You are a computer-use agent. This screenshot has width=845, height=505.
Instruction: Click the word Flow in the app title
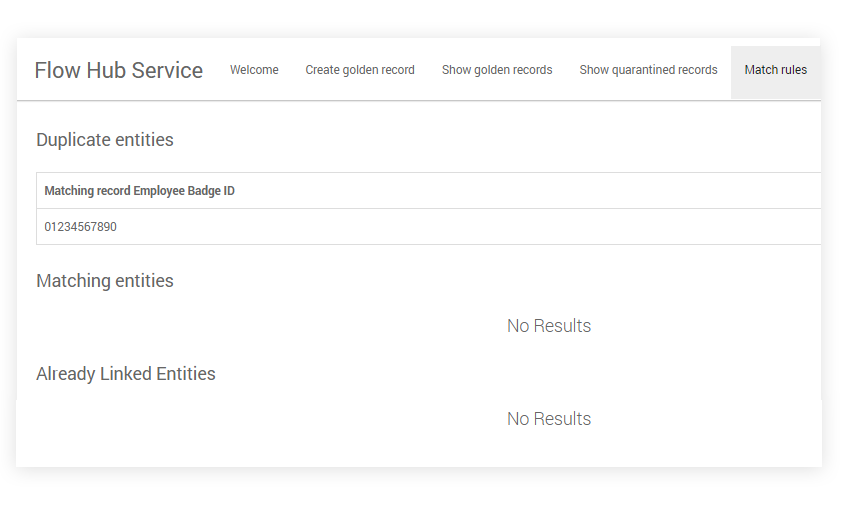54,71
